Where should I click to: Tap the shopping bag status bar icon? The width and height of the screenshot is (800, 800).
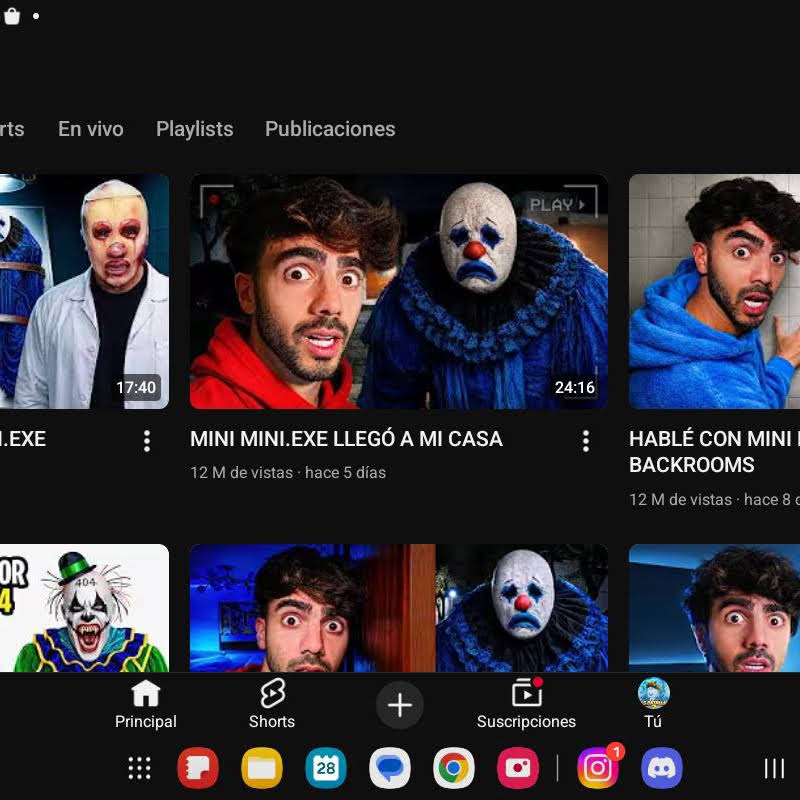click(x=12, y=16)
